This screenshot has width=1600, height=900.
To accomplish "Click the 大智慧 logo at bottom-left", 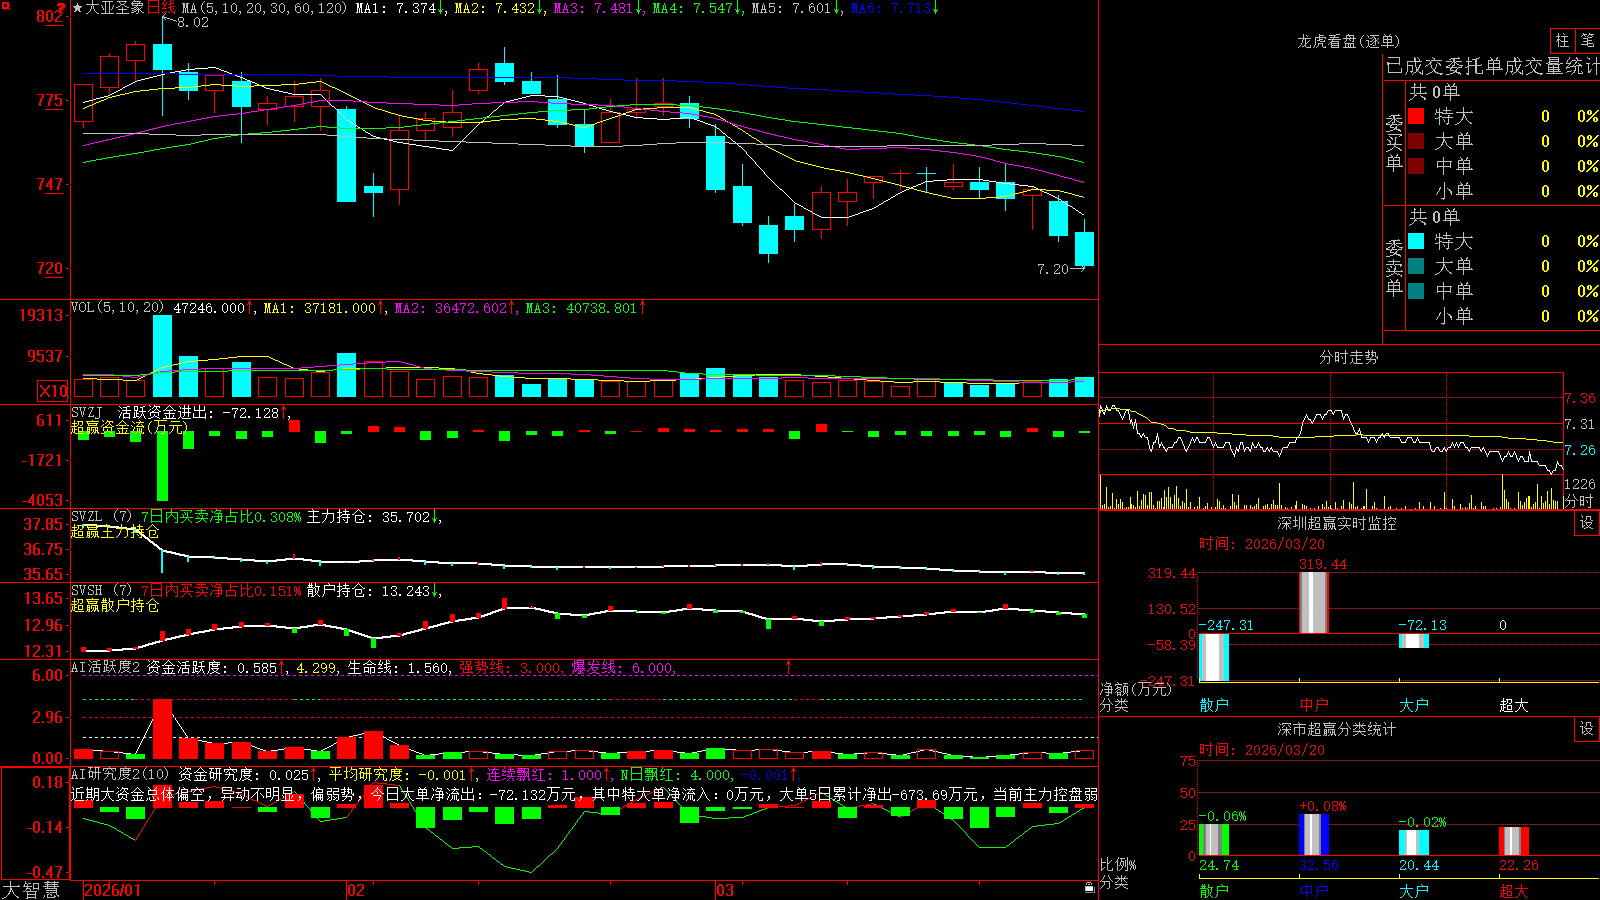I will (31, 890).
